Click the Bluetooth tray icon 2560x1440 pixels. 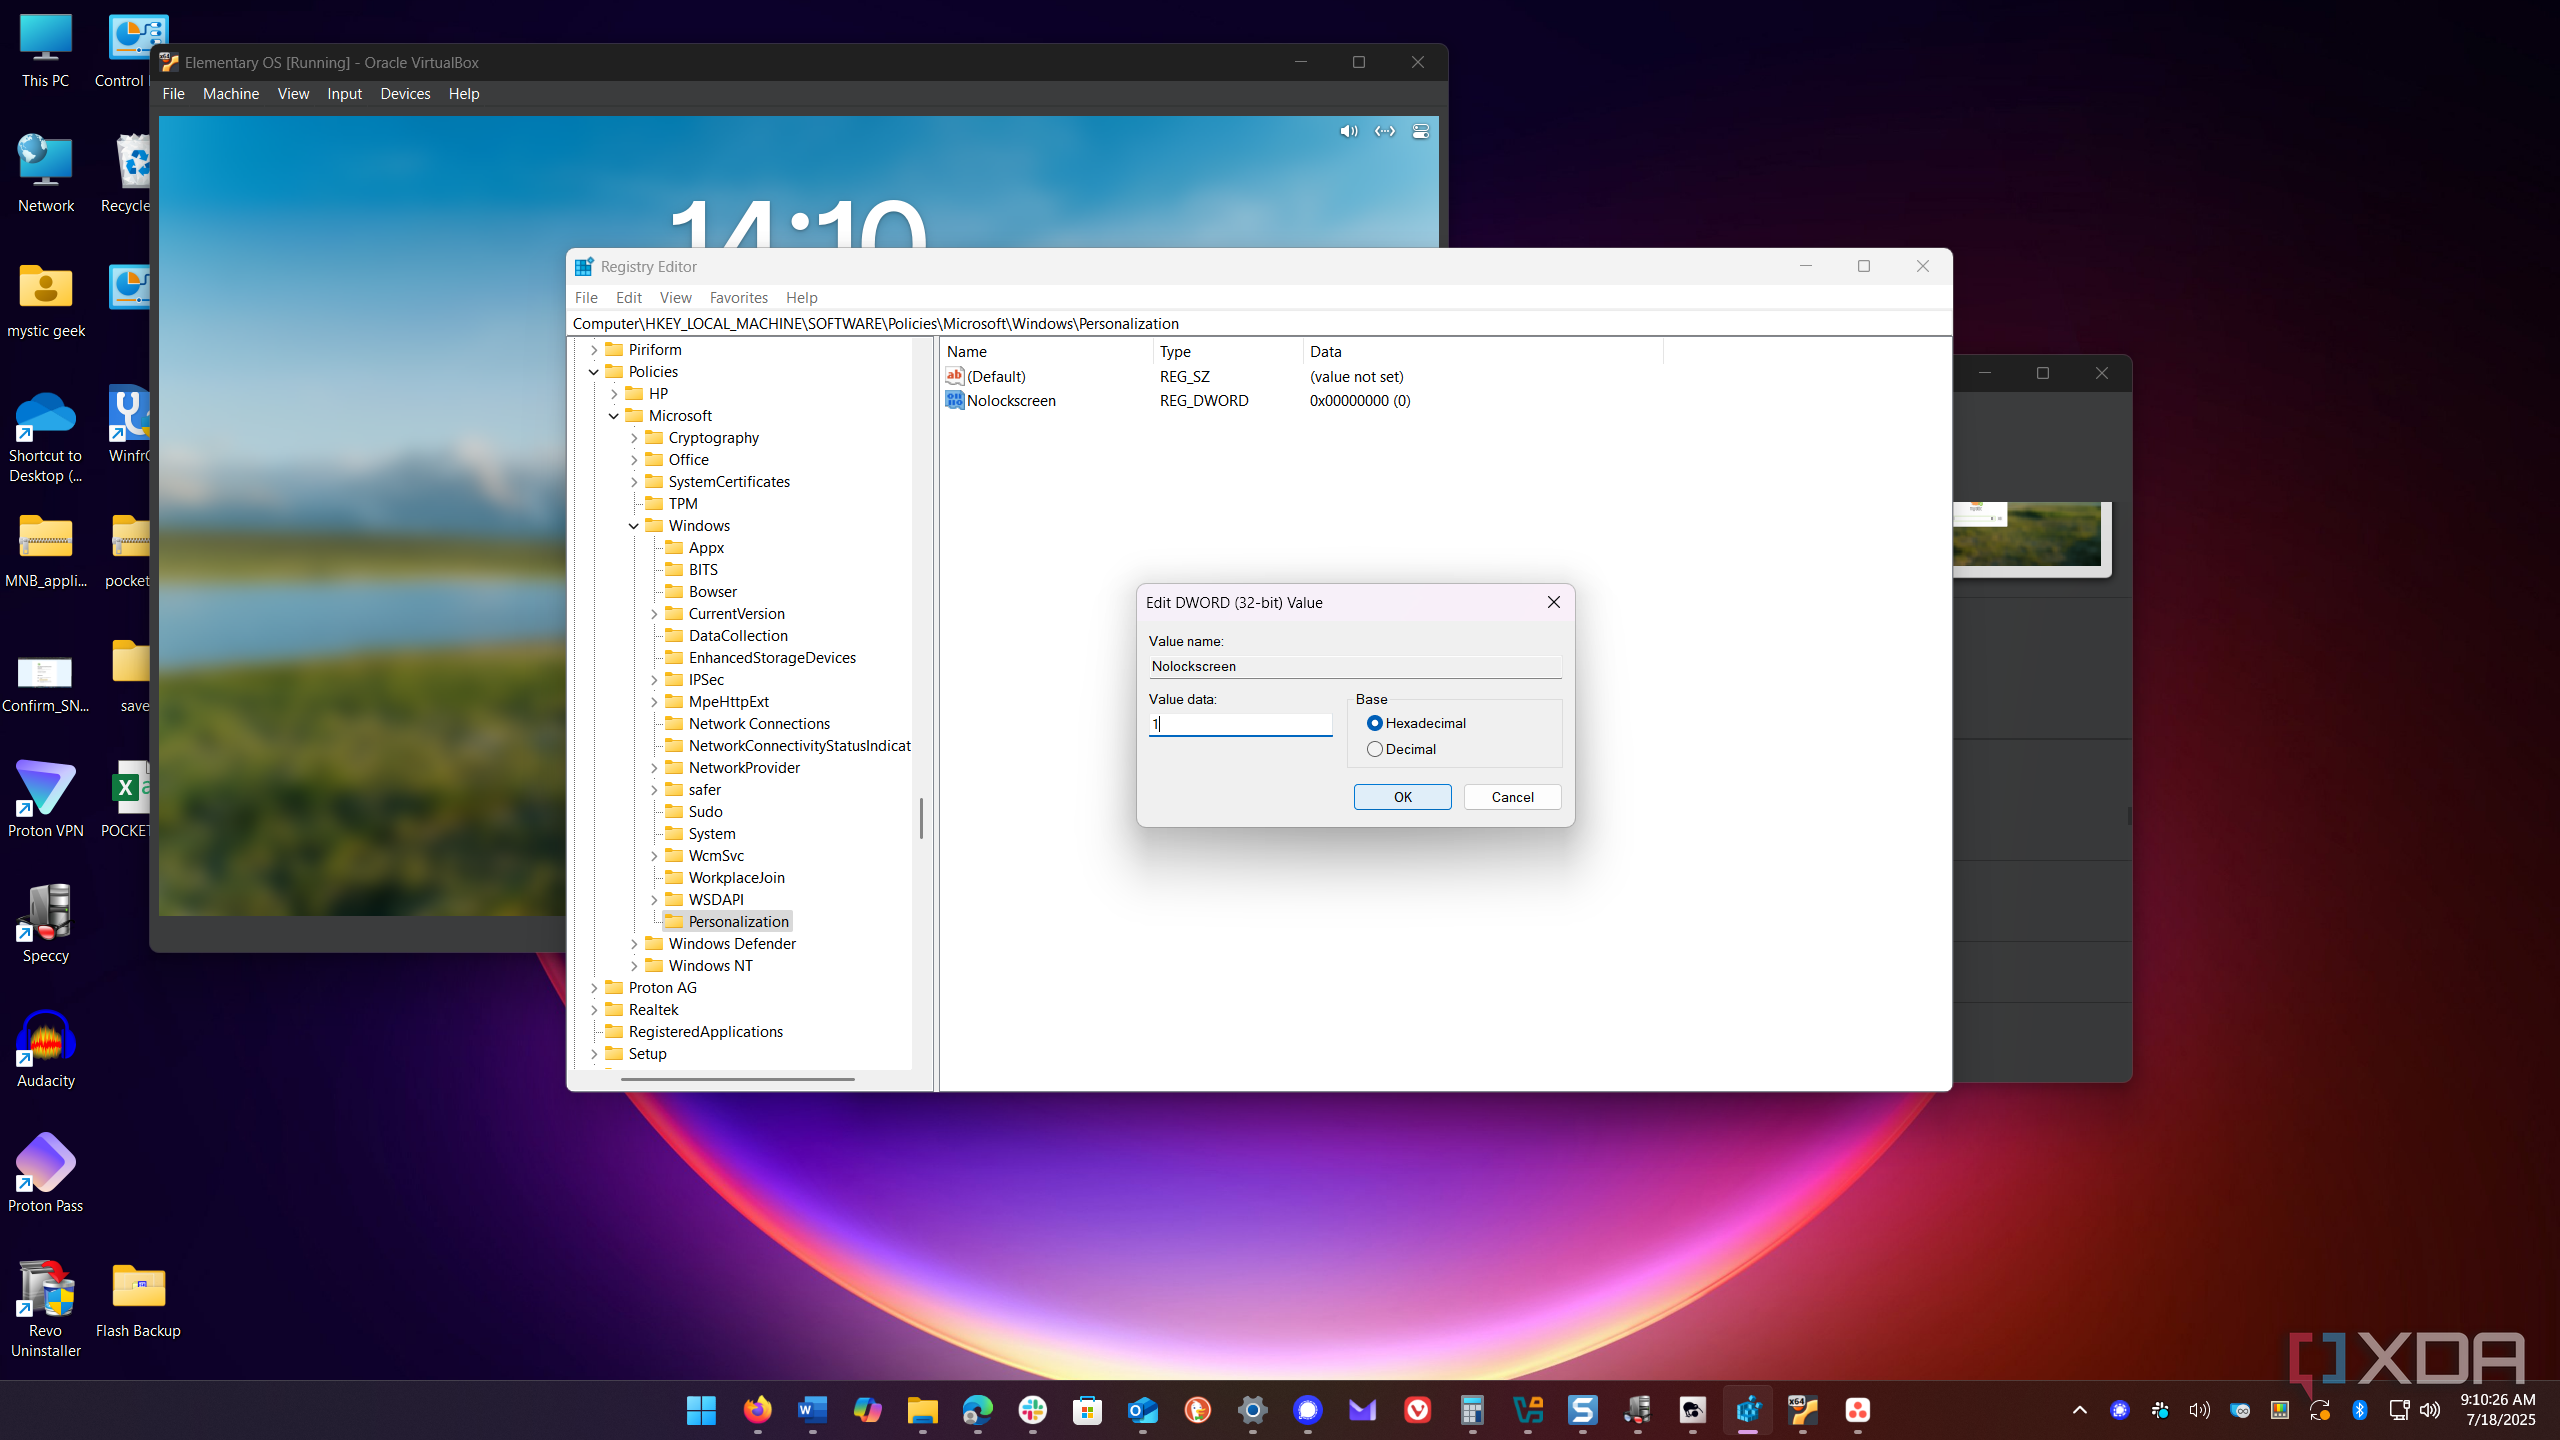(x=2359, y=1410)
